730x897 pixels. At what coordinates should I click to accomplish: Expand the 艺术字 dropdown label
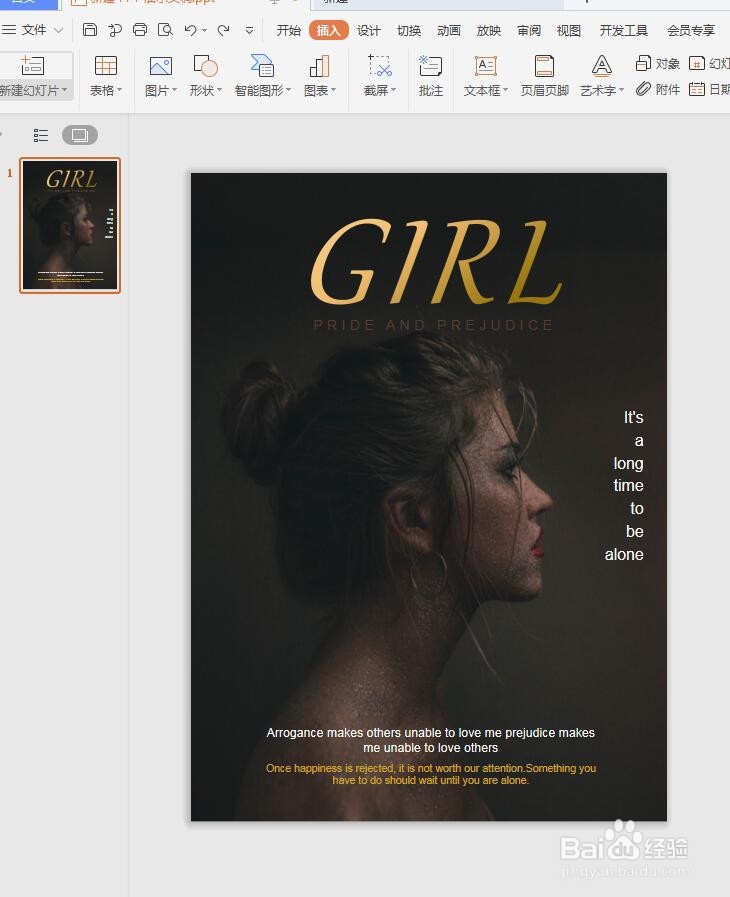tap(602, 90)
